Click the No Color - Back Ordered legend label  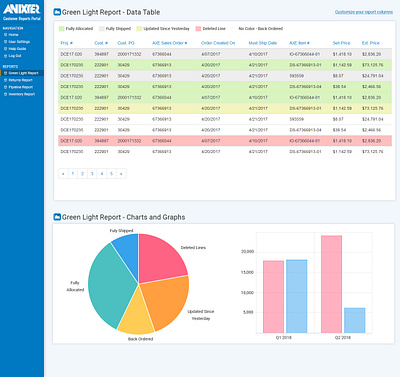(x=261, y=29)
